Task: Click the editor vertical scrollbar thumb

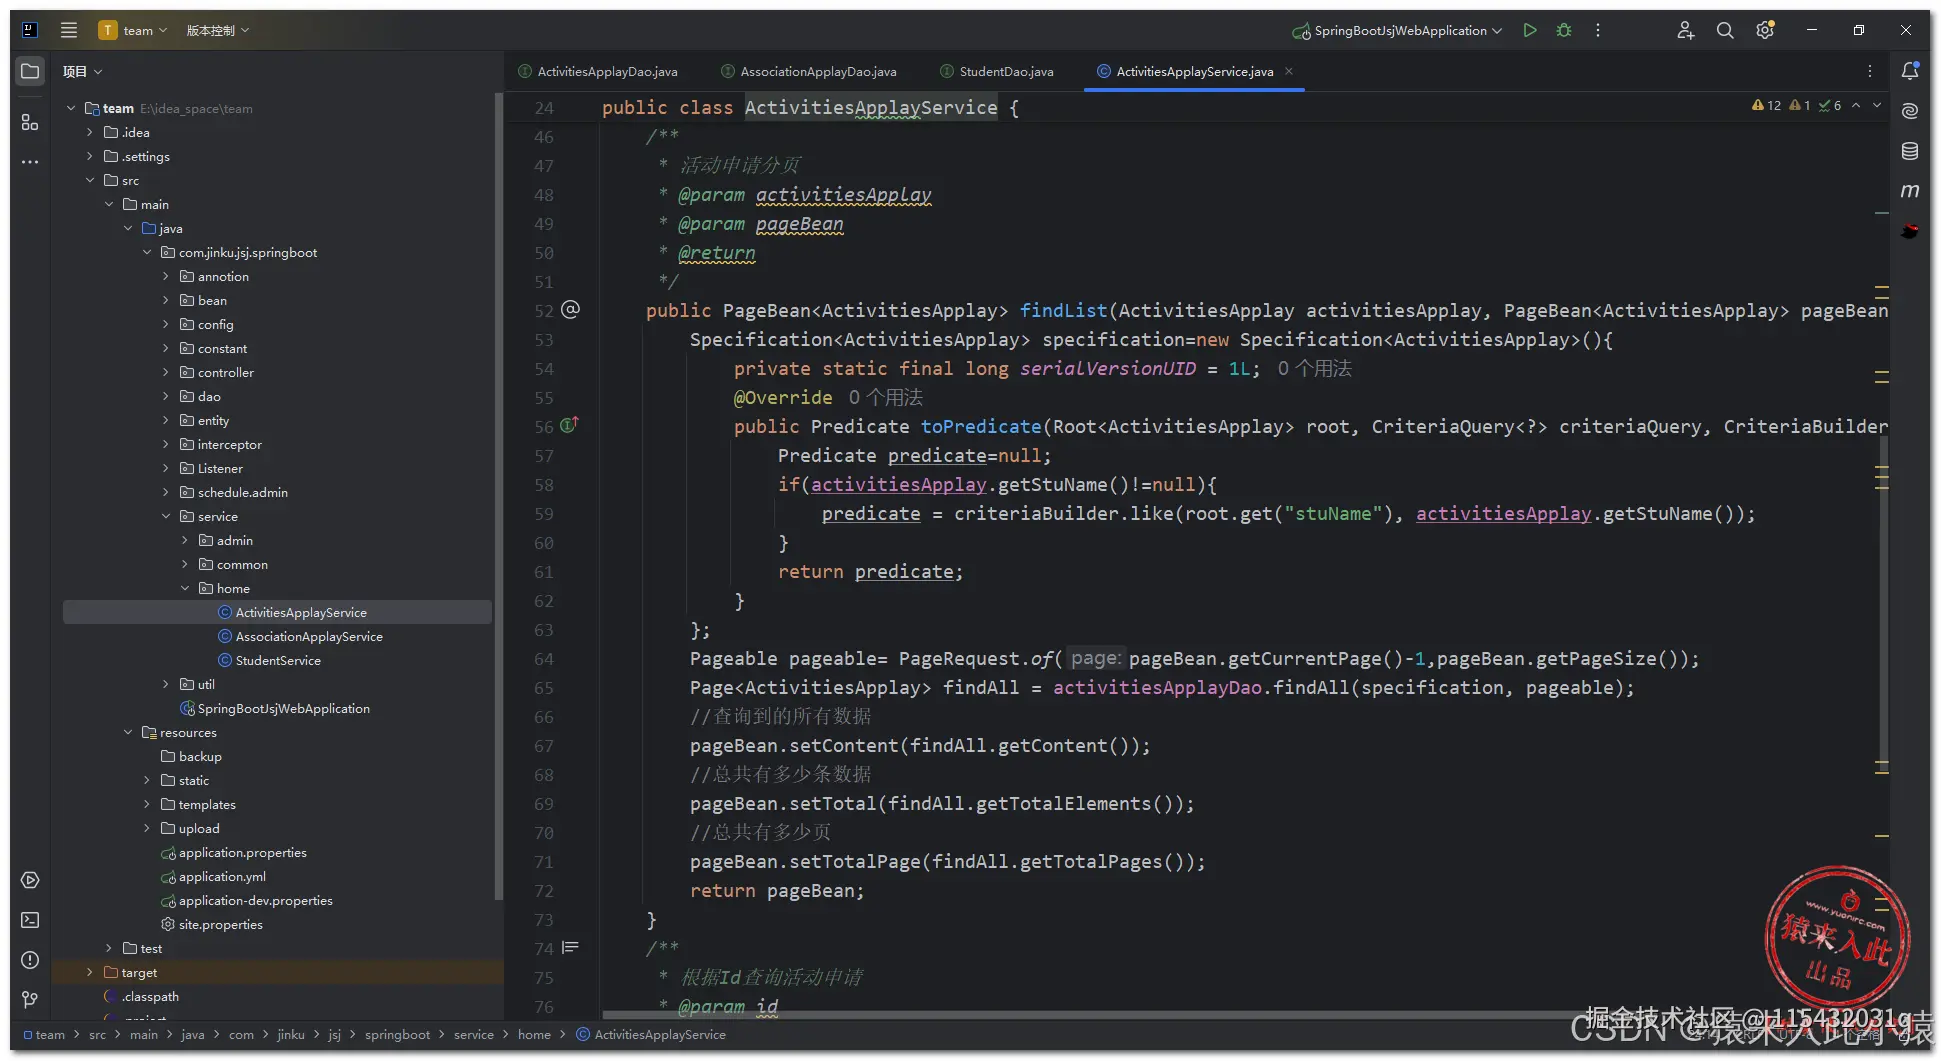Action: 1883,605
